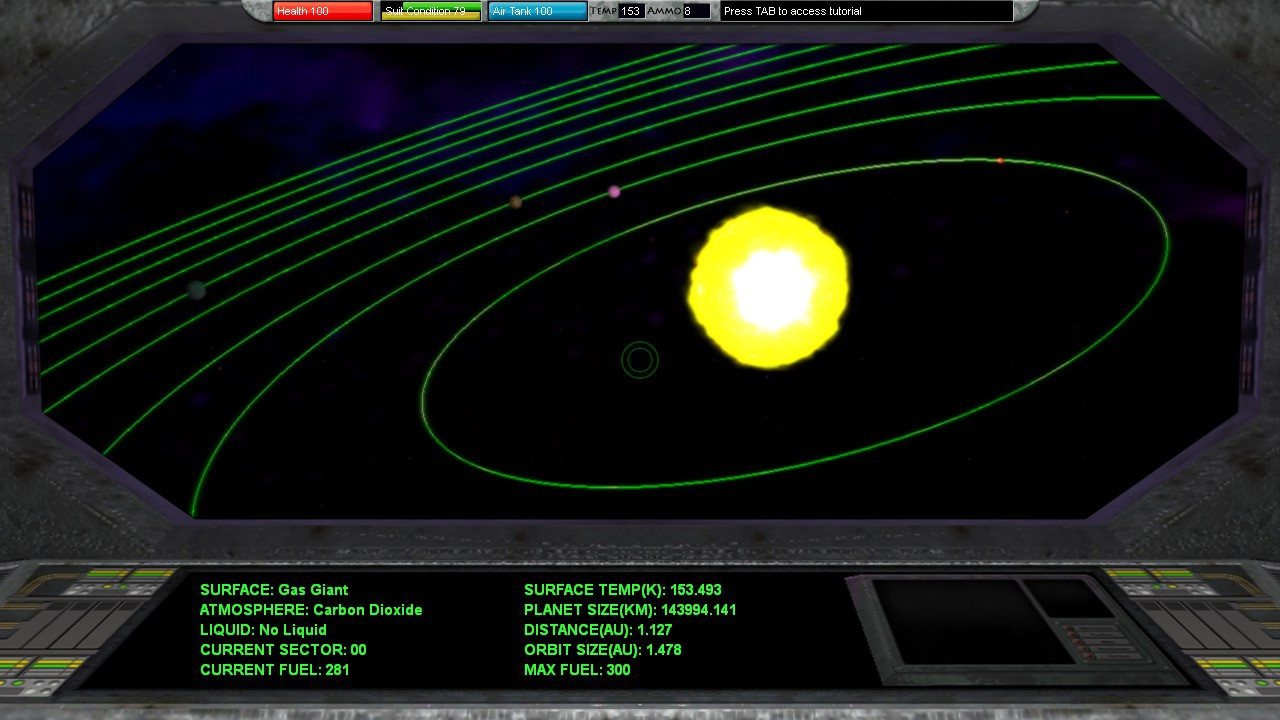The height and width of the screenshot is (720, 1280).
Task: Click the Suit Condition 79 bar
Action: 431,11
